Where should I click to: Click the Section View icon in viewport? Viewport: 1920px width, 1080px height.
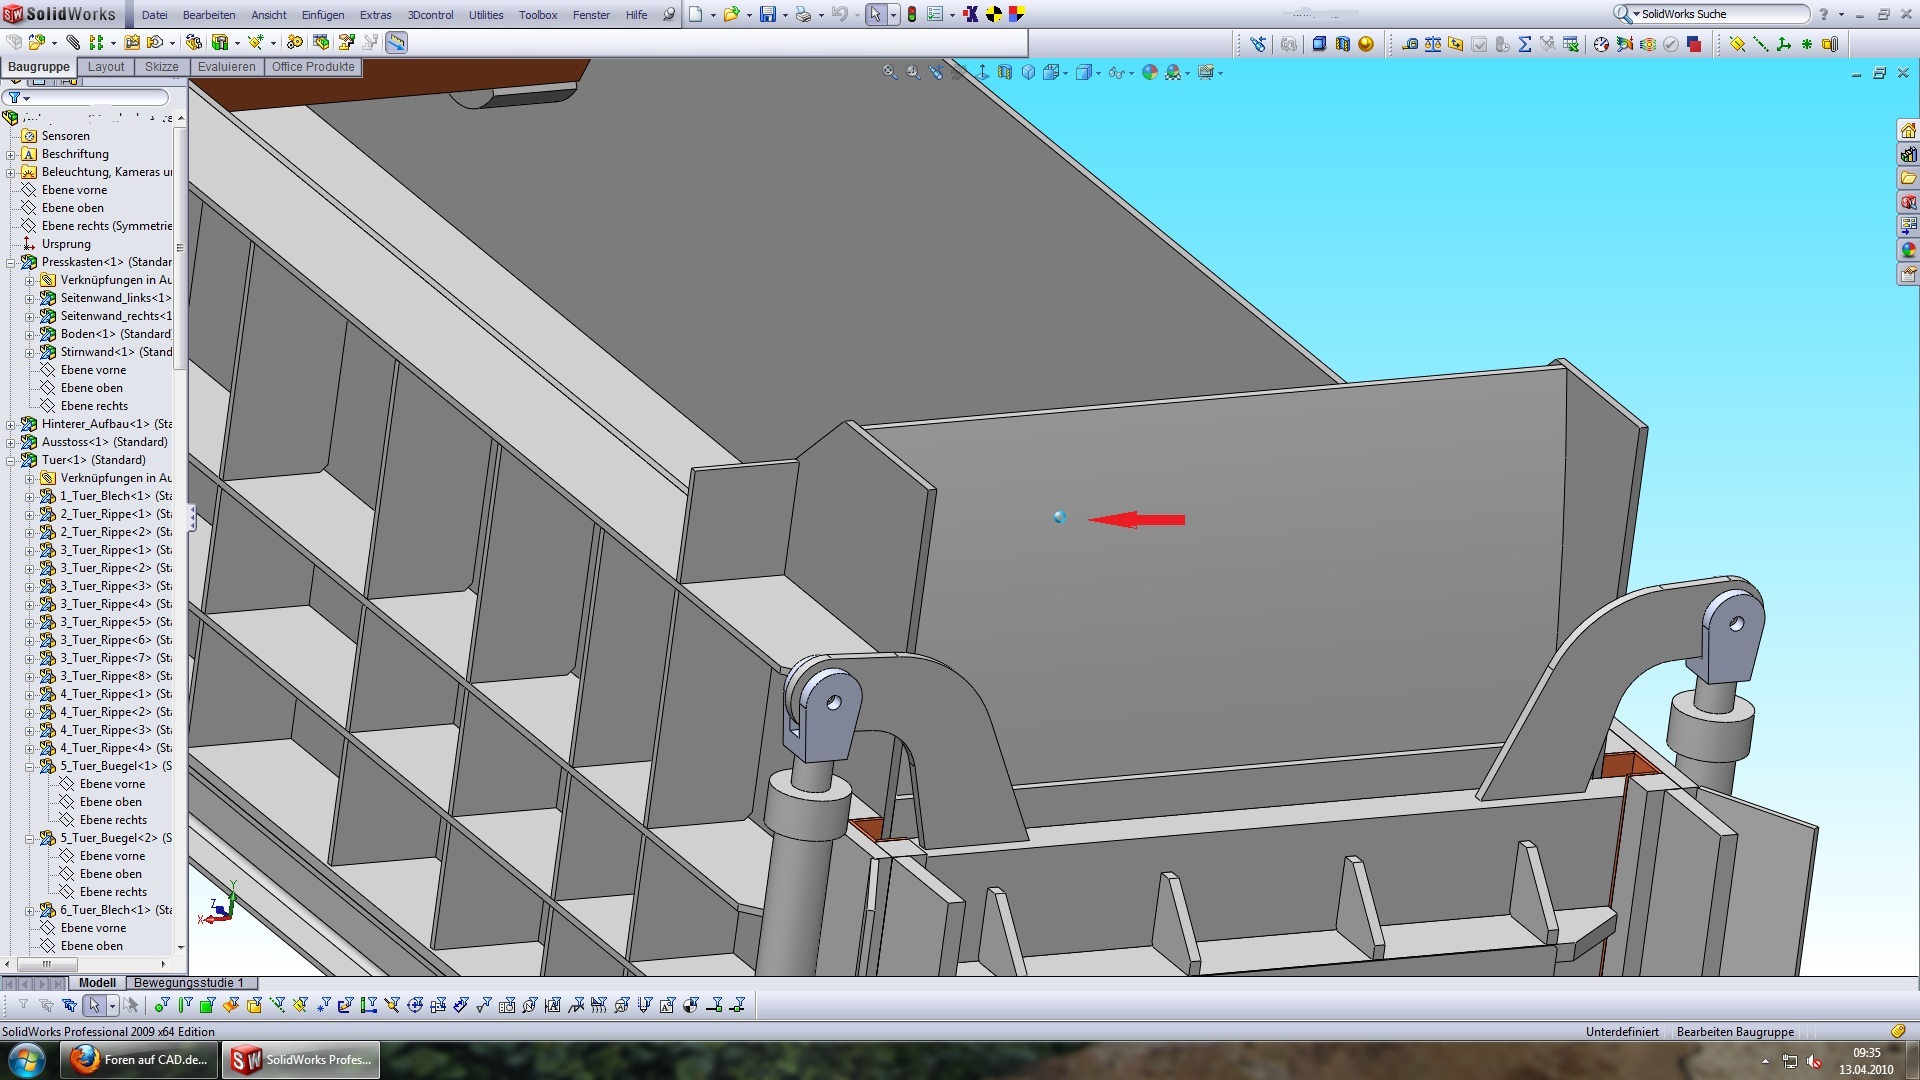(x=1005, y=72)
